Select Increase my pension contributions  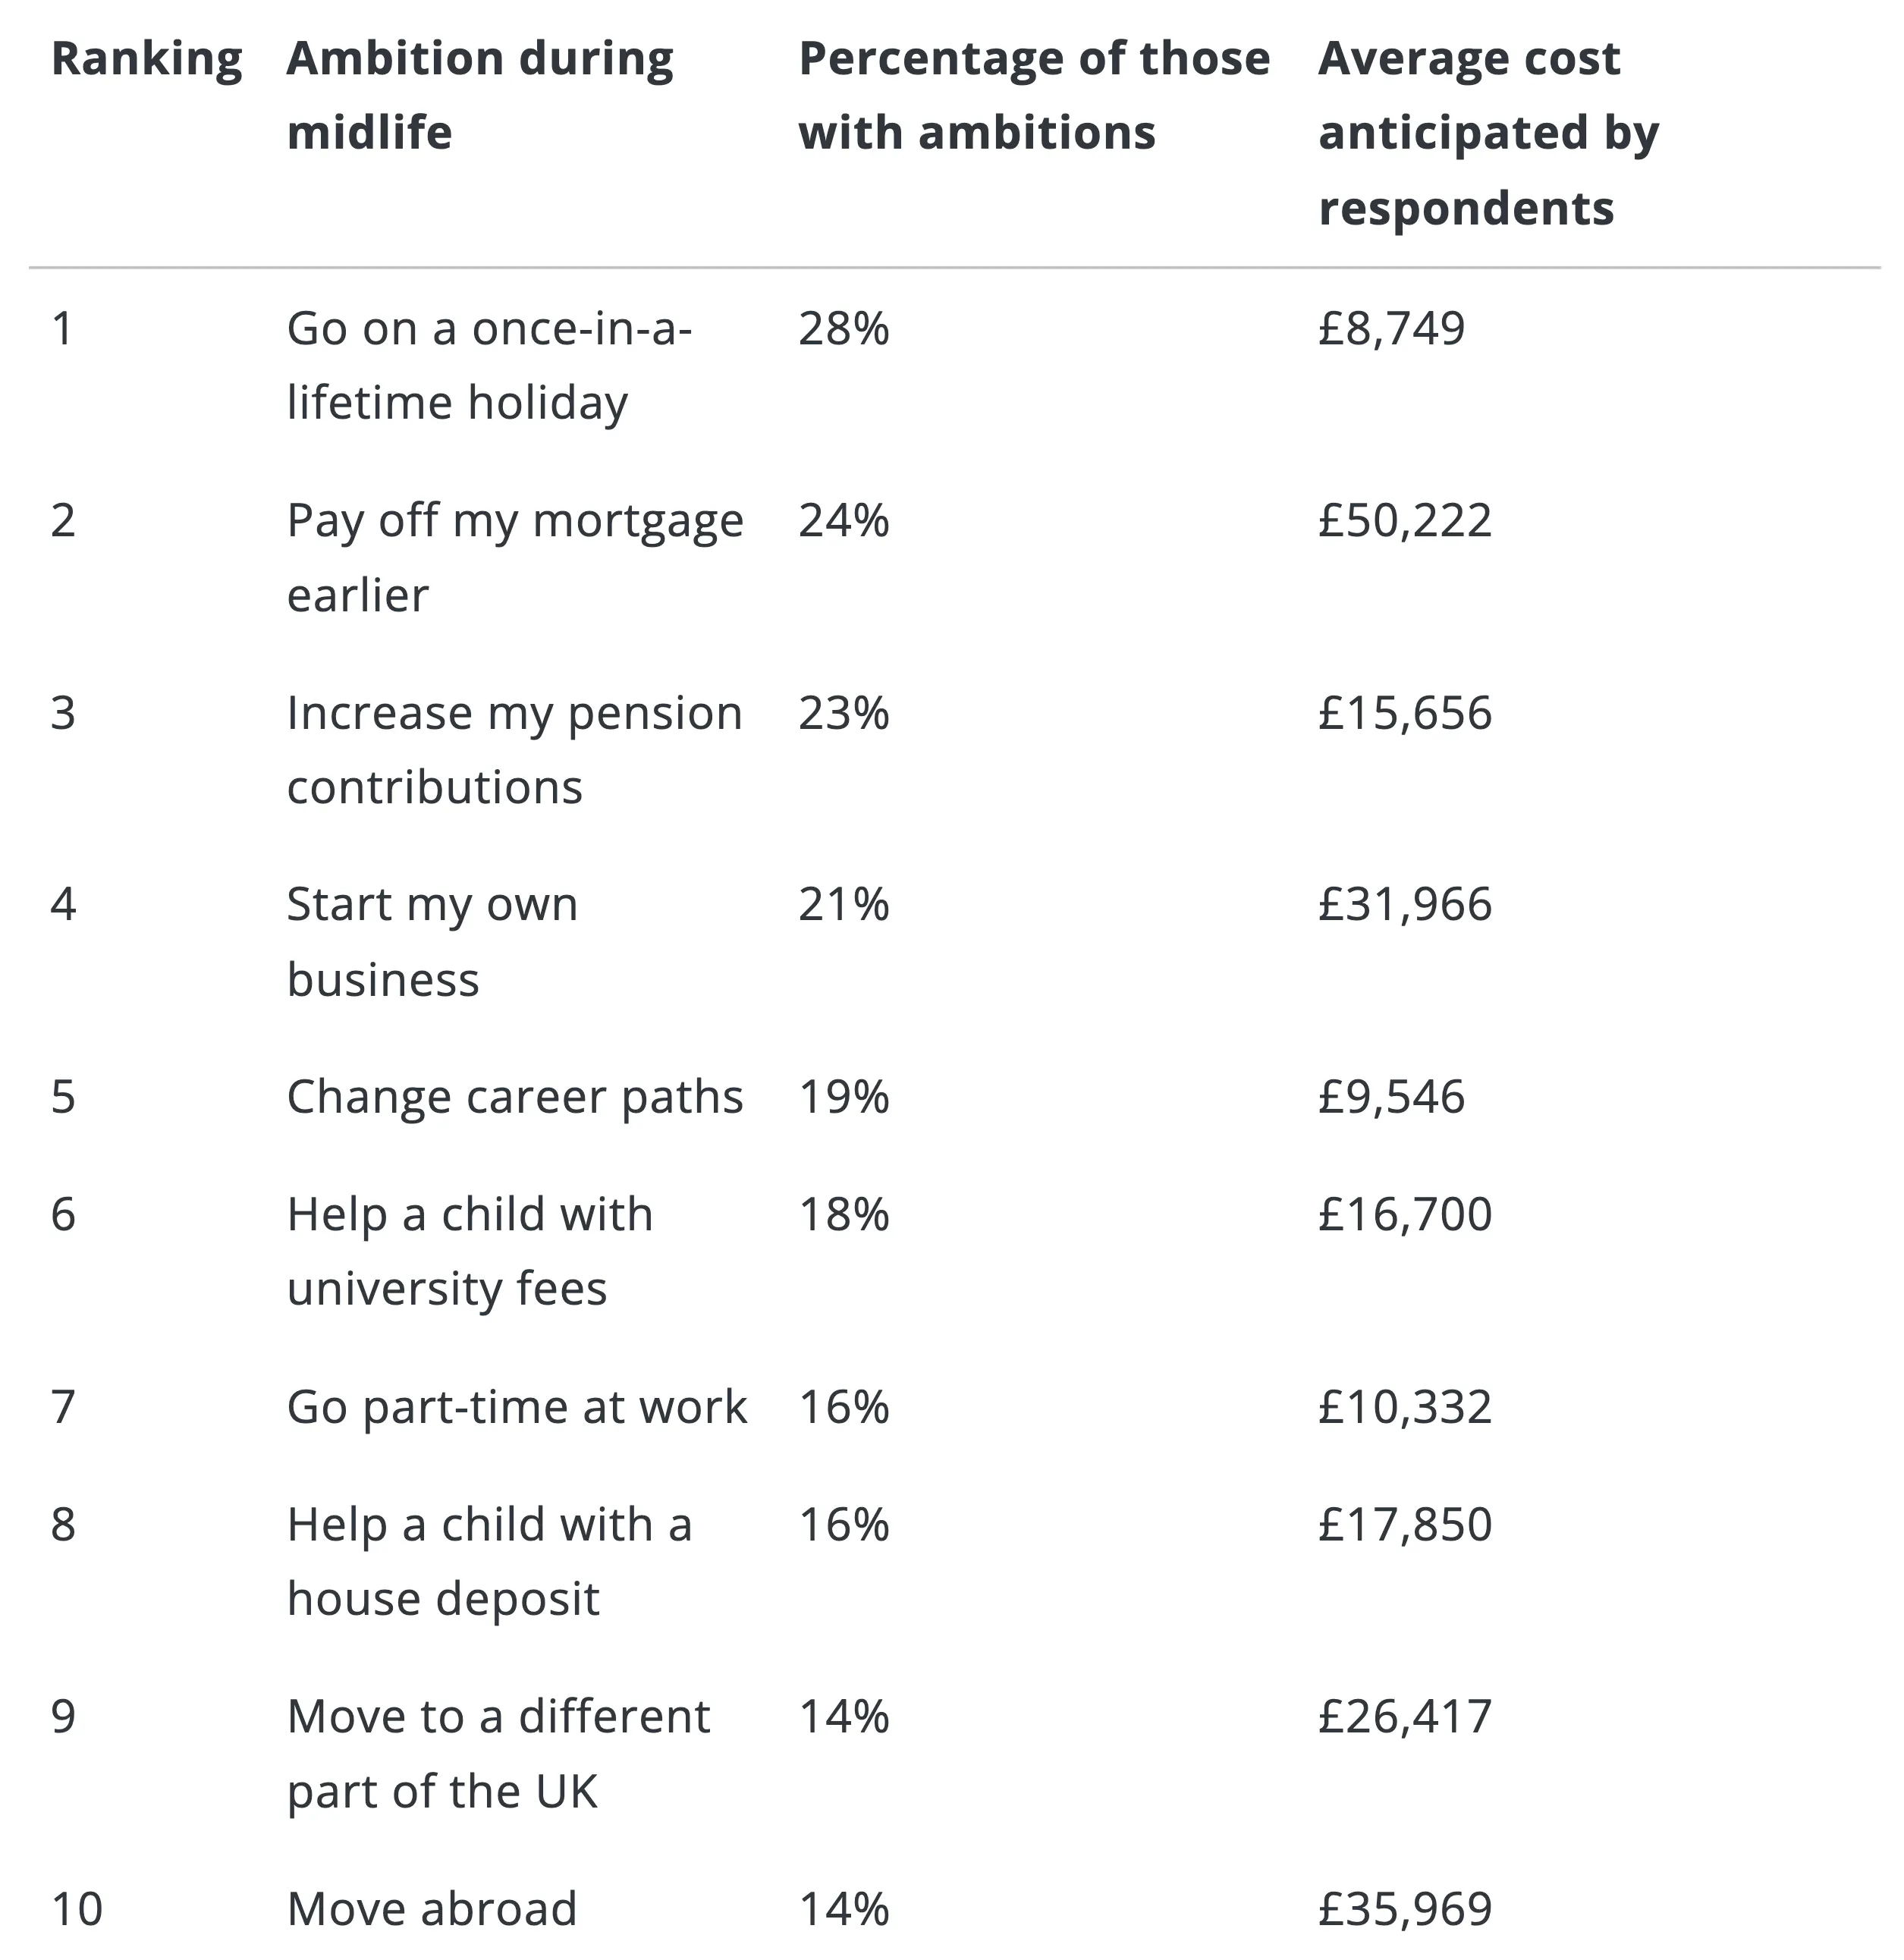click(514, 749)
